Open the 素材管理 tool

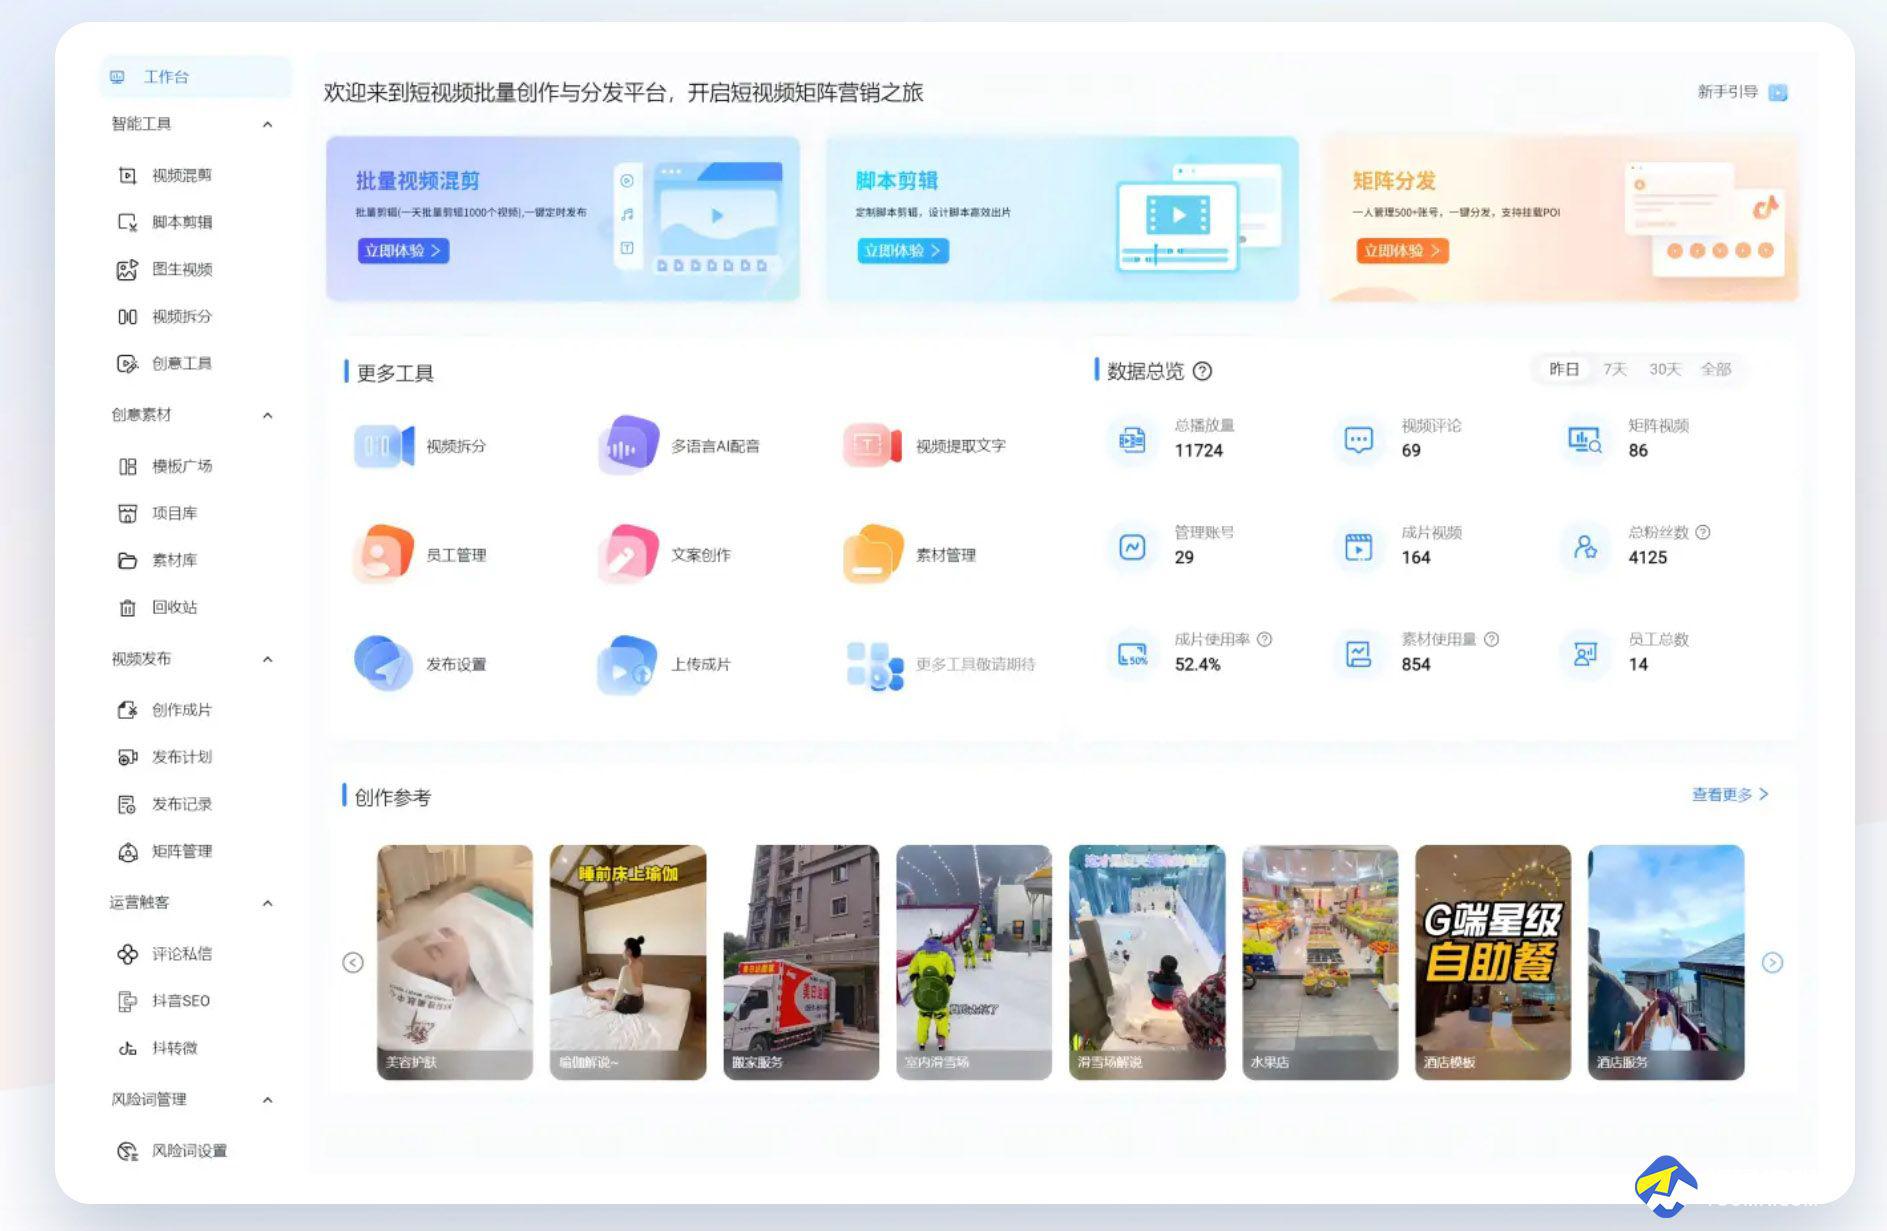pyautogui.click(x=910, y=554)
